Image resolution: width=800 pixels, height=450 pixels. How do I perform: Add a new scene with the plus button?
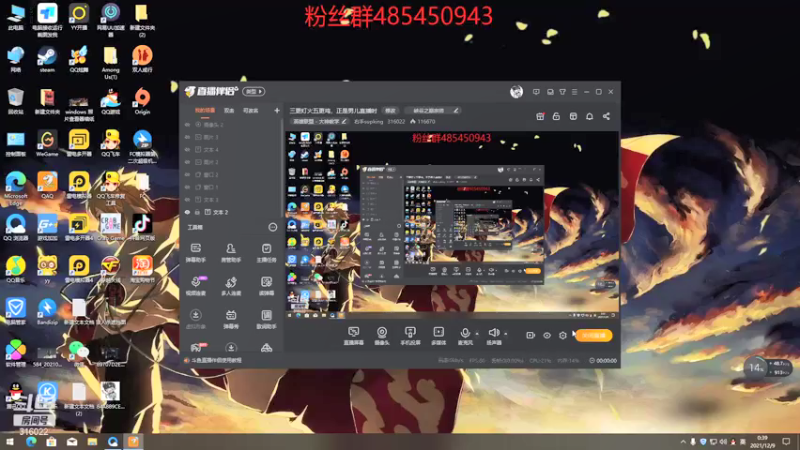pyautogui.click(x=277, y=110)
